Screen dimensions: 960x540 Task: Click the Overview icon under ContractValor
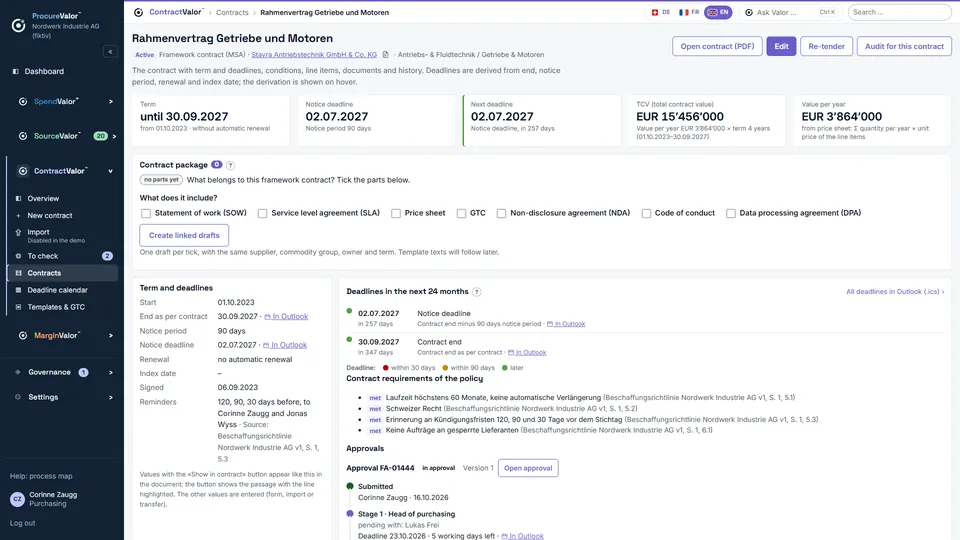[x=18, y=198]
